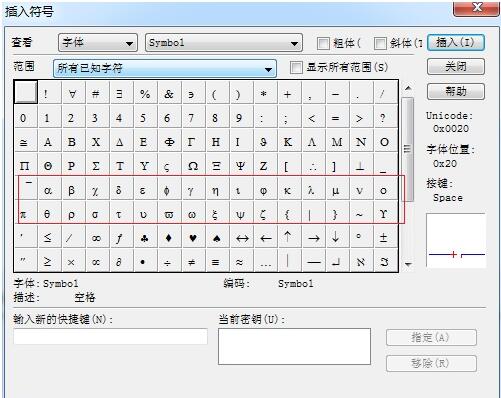The image size is (501, 398).
Task: Click the 当前密钥 list box
Action: point(294,346)
